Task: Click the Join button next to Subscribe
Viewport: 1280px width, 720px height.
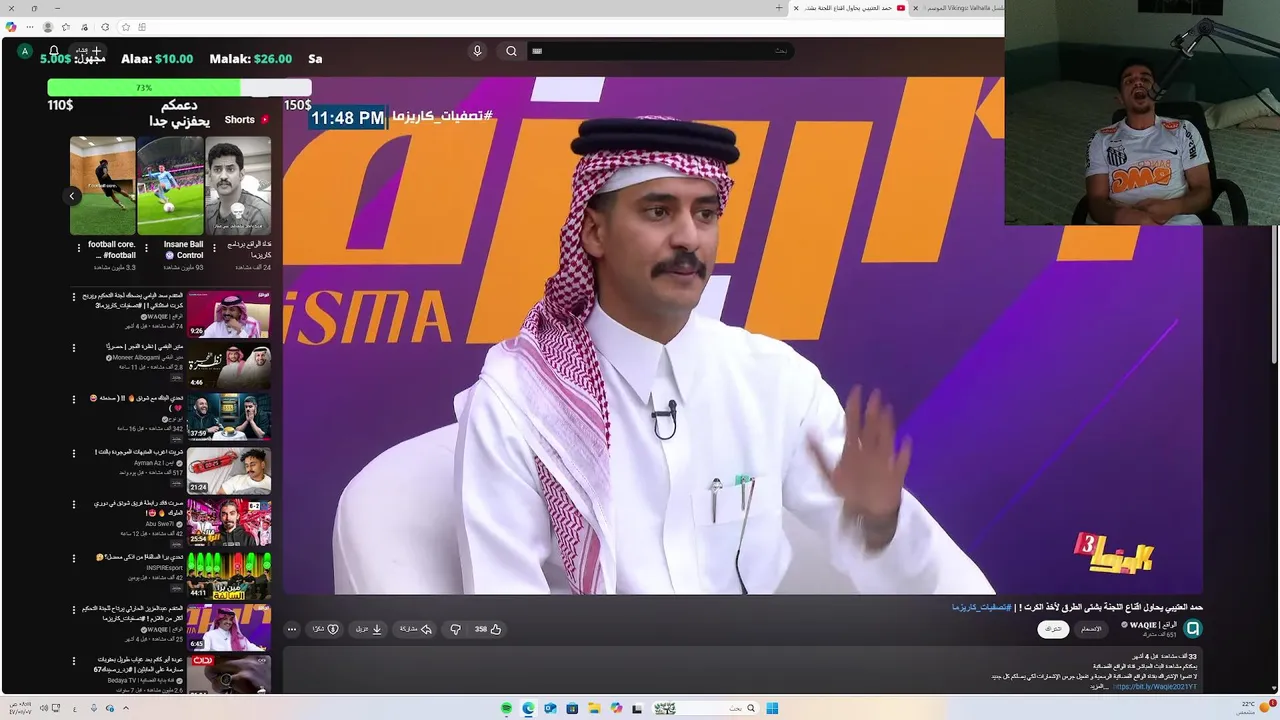Action: tap(1091, 629)
